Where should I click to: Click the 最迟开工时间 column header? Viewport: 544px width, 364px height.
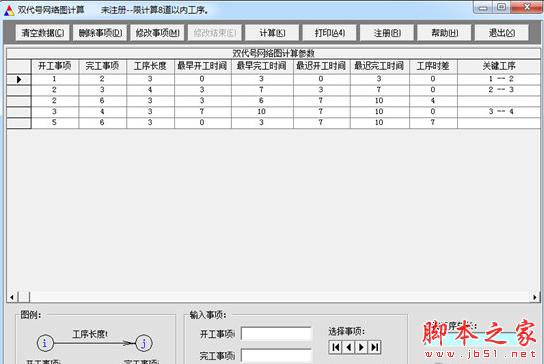coord(322,66)
